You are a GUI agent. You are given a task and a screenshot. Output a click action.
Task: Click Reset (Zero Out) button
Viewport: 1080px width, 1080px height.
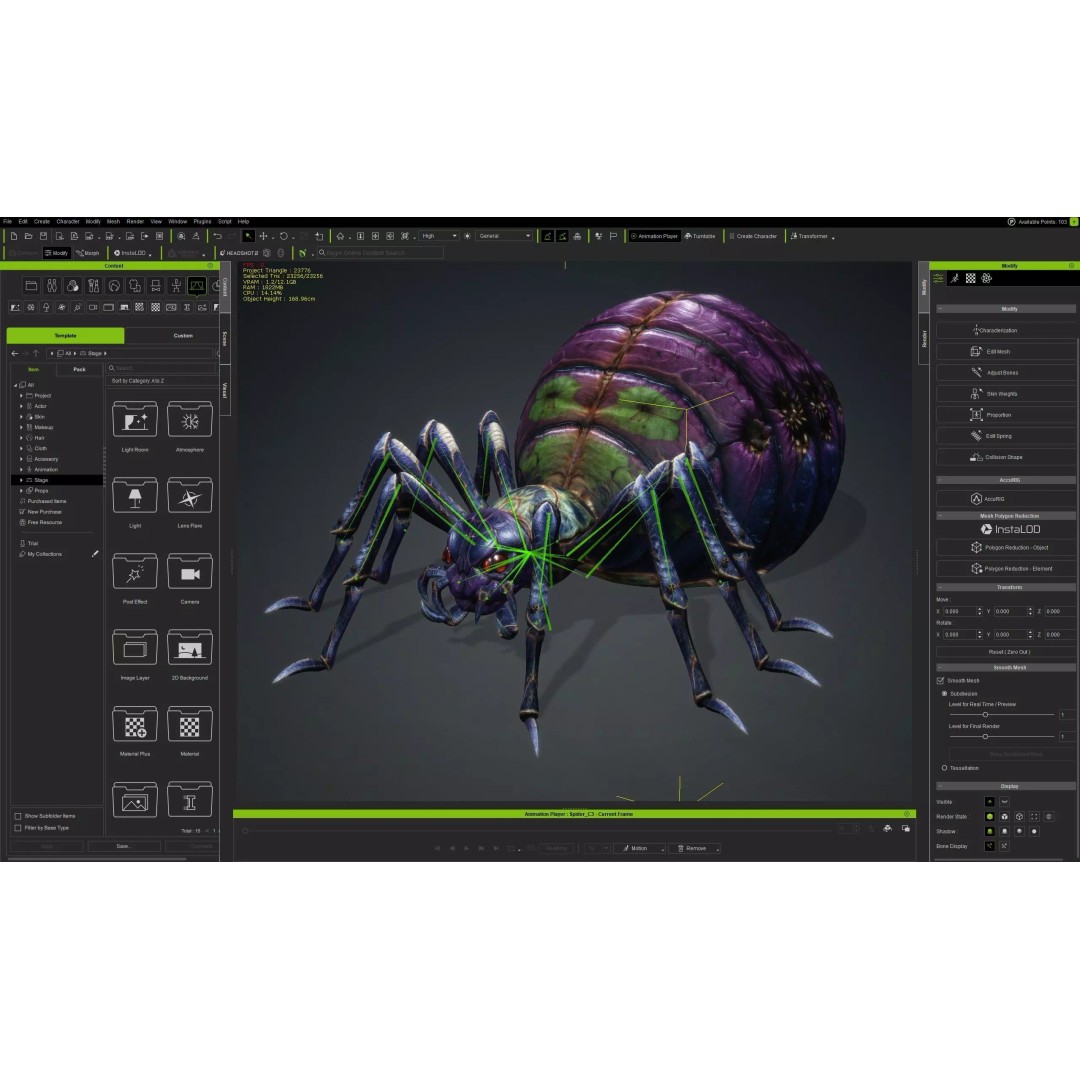click(x=1006, y=652)
